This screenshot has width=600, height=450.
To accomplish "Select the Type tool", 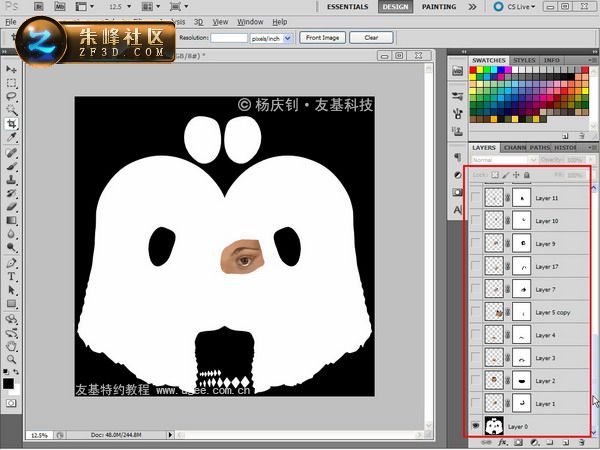I will 11,276.
